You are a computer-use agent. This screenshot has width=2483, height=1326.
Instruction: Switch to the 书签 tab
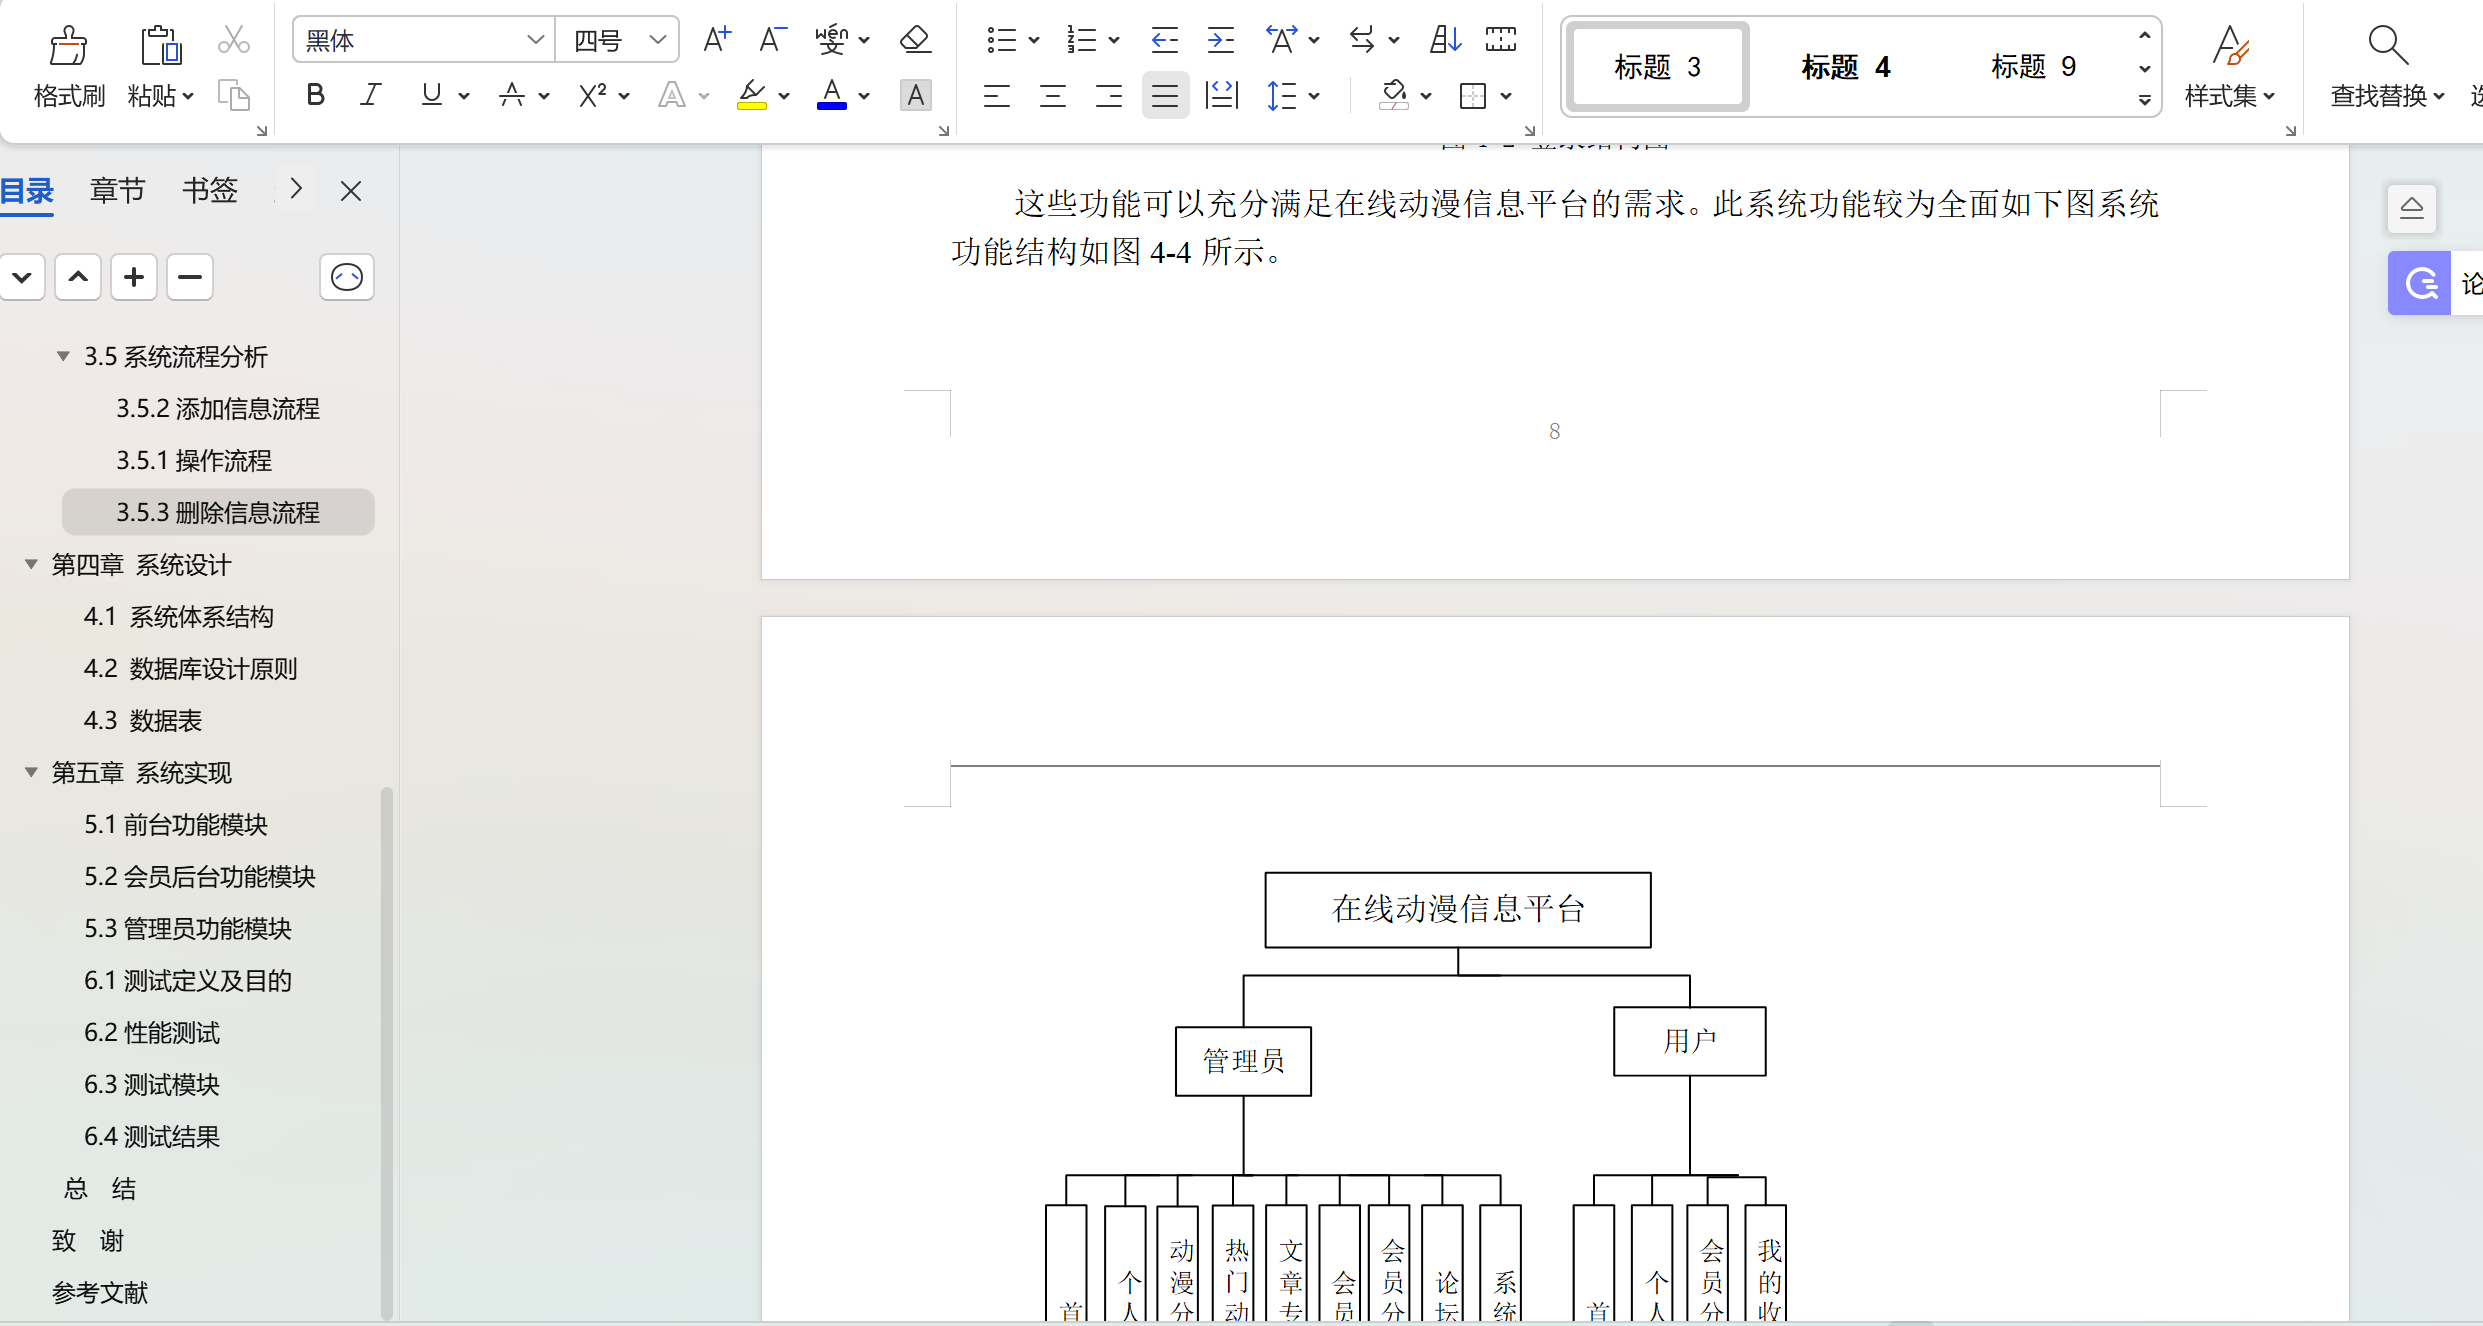pos(210,190)
